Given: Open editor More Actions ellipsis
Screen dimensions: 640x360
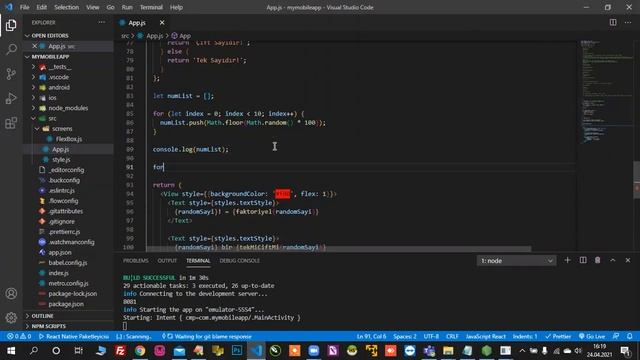Looking at the screenshot, I should pyautogui.click(x=628, y=22).
